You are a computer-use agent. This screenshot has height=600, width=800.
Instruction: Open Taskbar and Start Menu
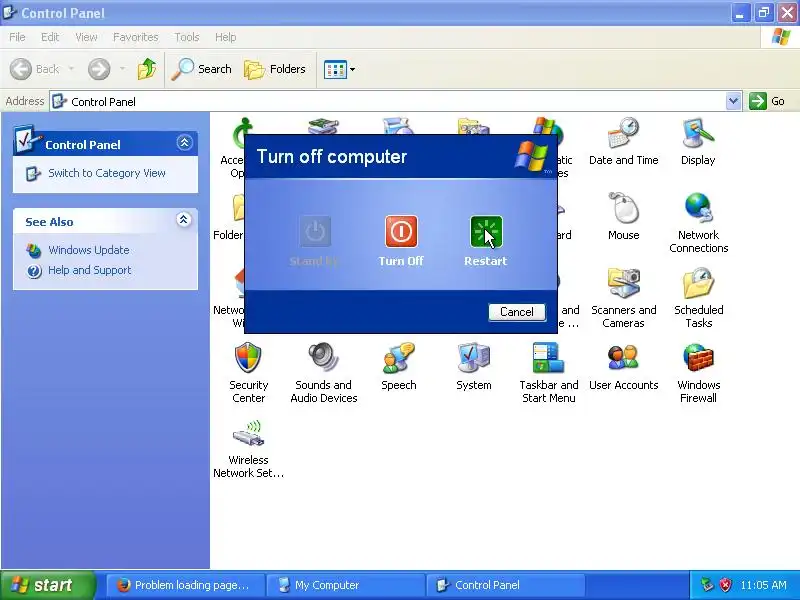pyautogui.click(x=548, y=372)
